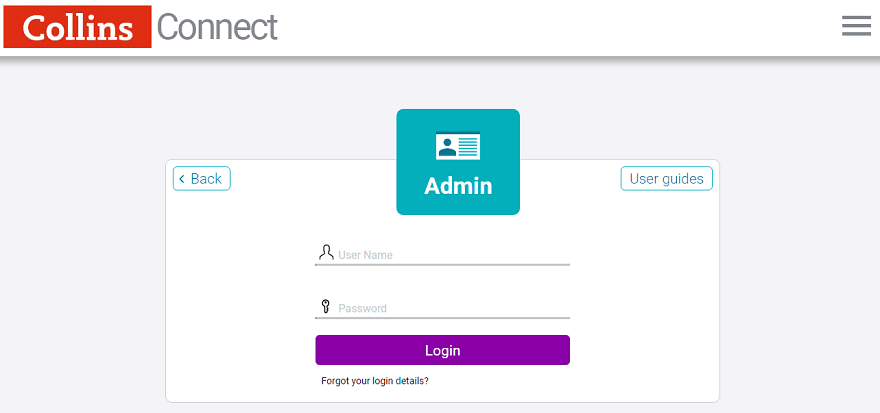Click the key icon beside Password
880x413 pixels.
click(325, 306)
